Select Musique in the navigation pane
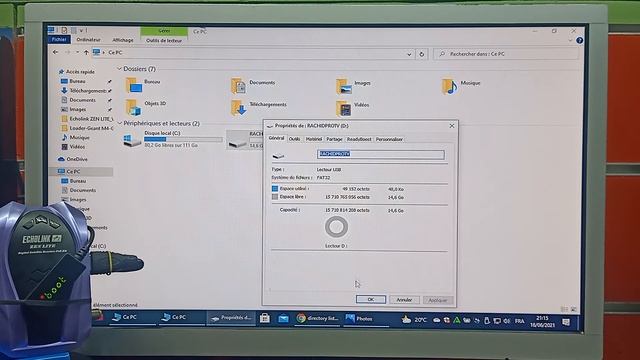 click(x=79, y=138)
